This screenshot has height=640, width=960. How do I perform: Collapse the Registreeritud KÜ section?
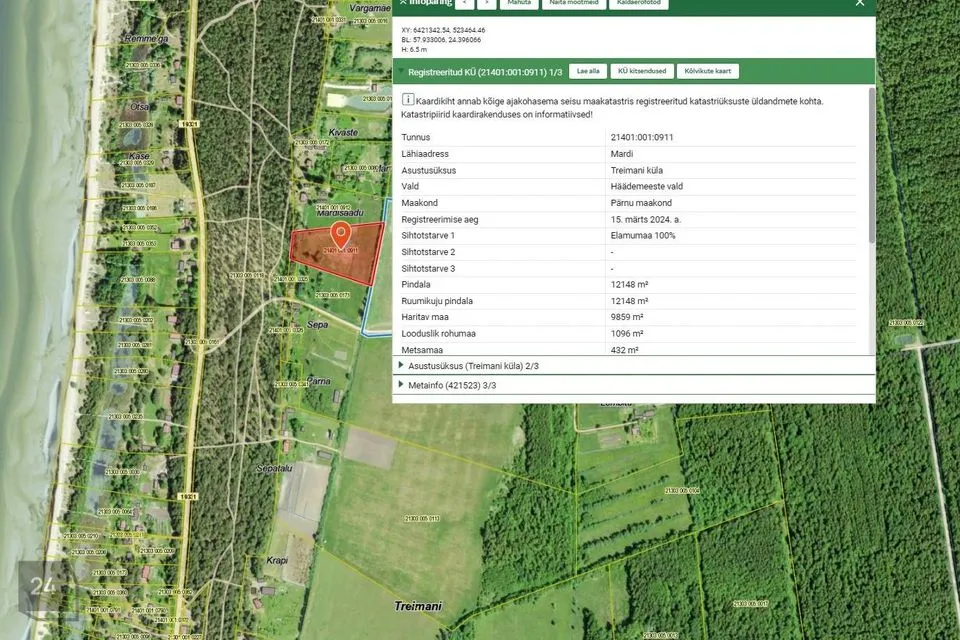pos(401,72)
